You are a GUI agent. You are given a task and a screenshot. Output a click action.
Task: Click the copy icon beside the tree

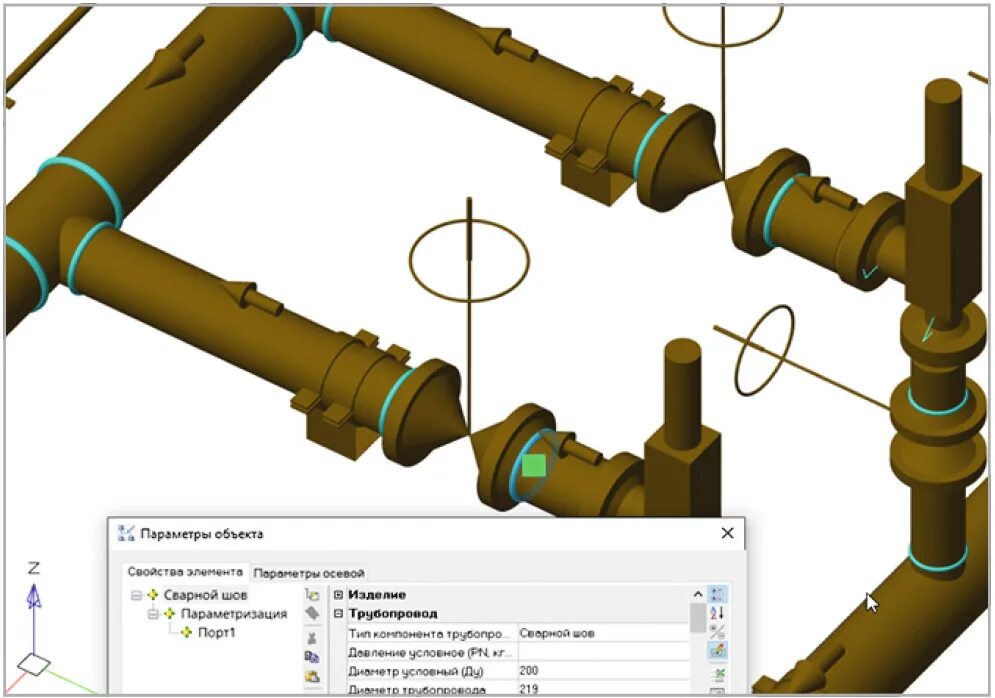(312, 657)
